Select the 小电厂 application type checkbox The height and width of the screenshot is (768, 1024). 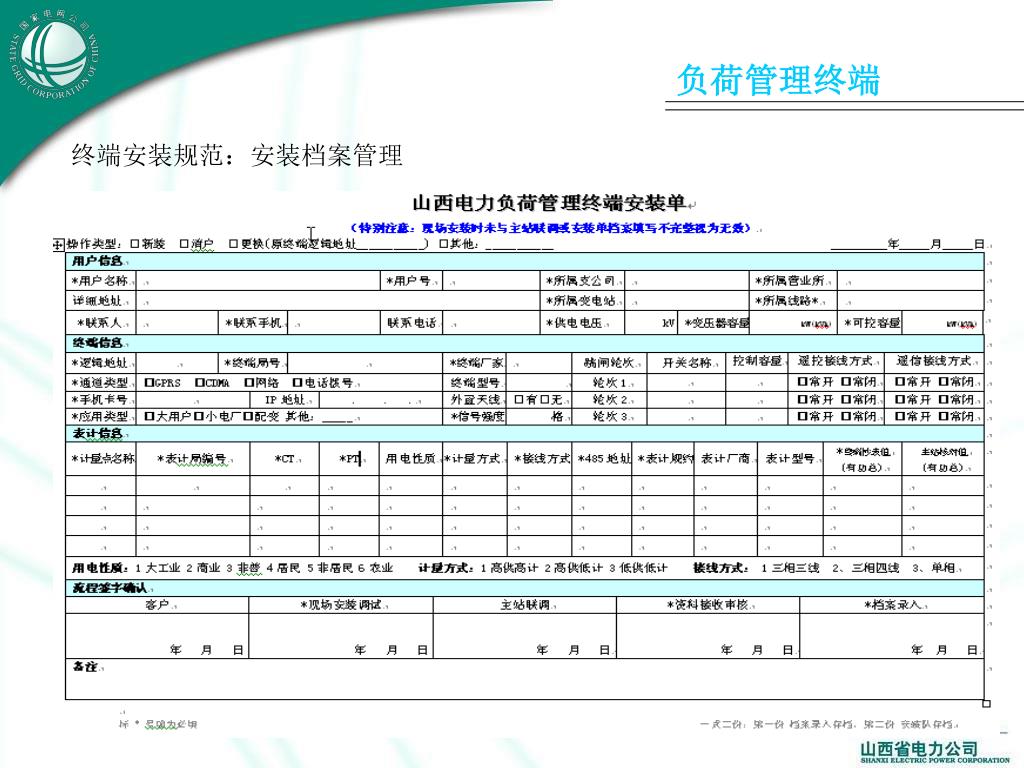coord(198,416)
